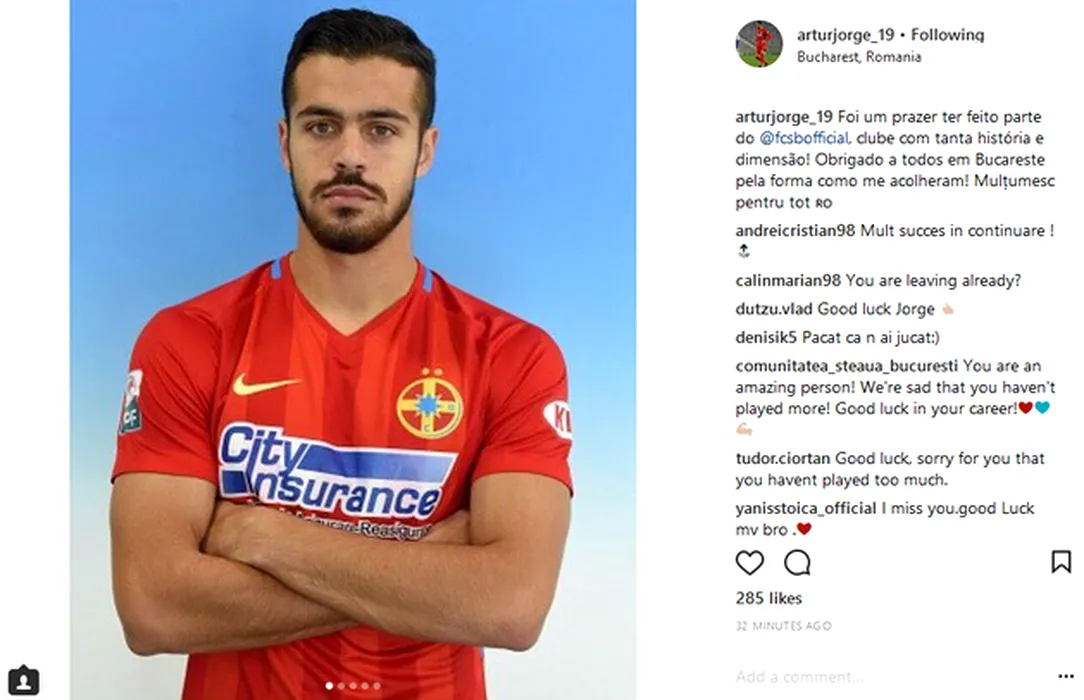Save post with bookmark icon
Image resolution: width=1084 pixels, height=700 pixels.
(x=1060, y=562)
